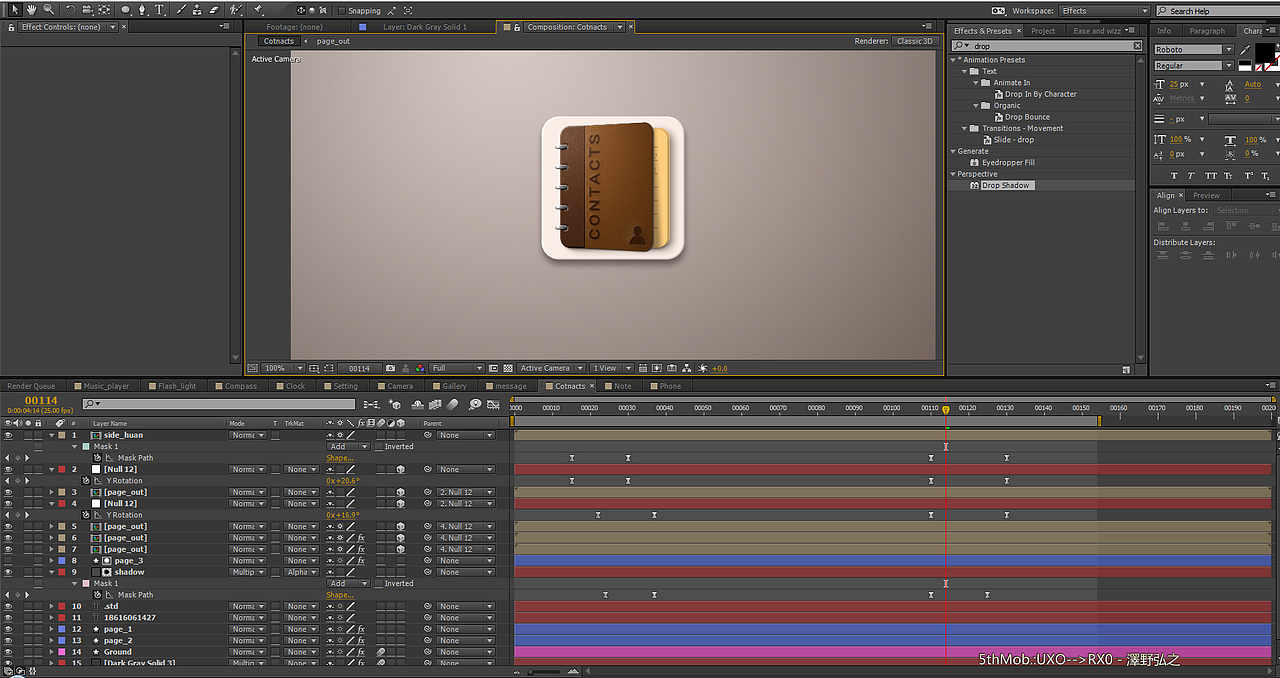Select the Pan Behind anchor tool
Screen dimensions: 1280x678
[104, 9]
